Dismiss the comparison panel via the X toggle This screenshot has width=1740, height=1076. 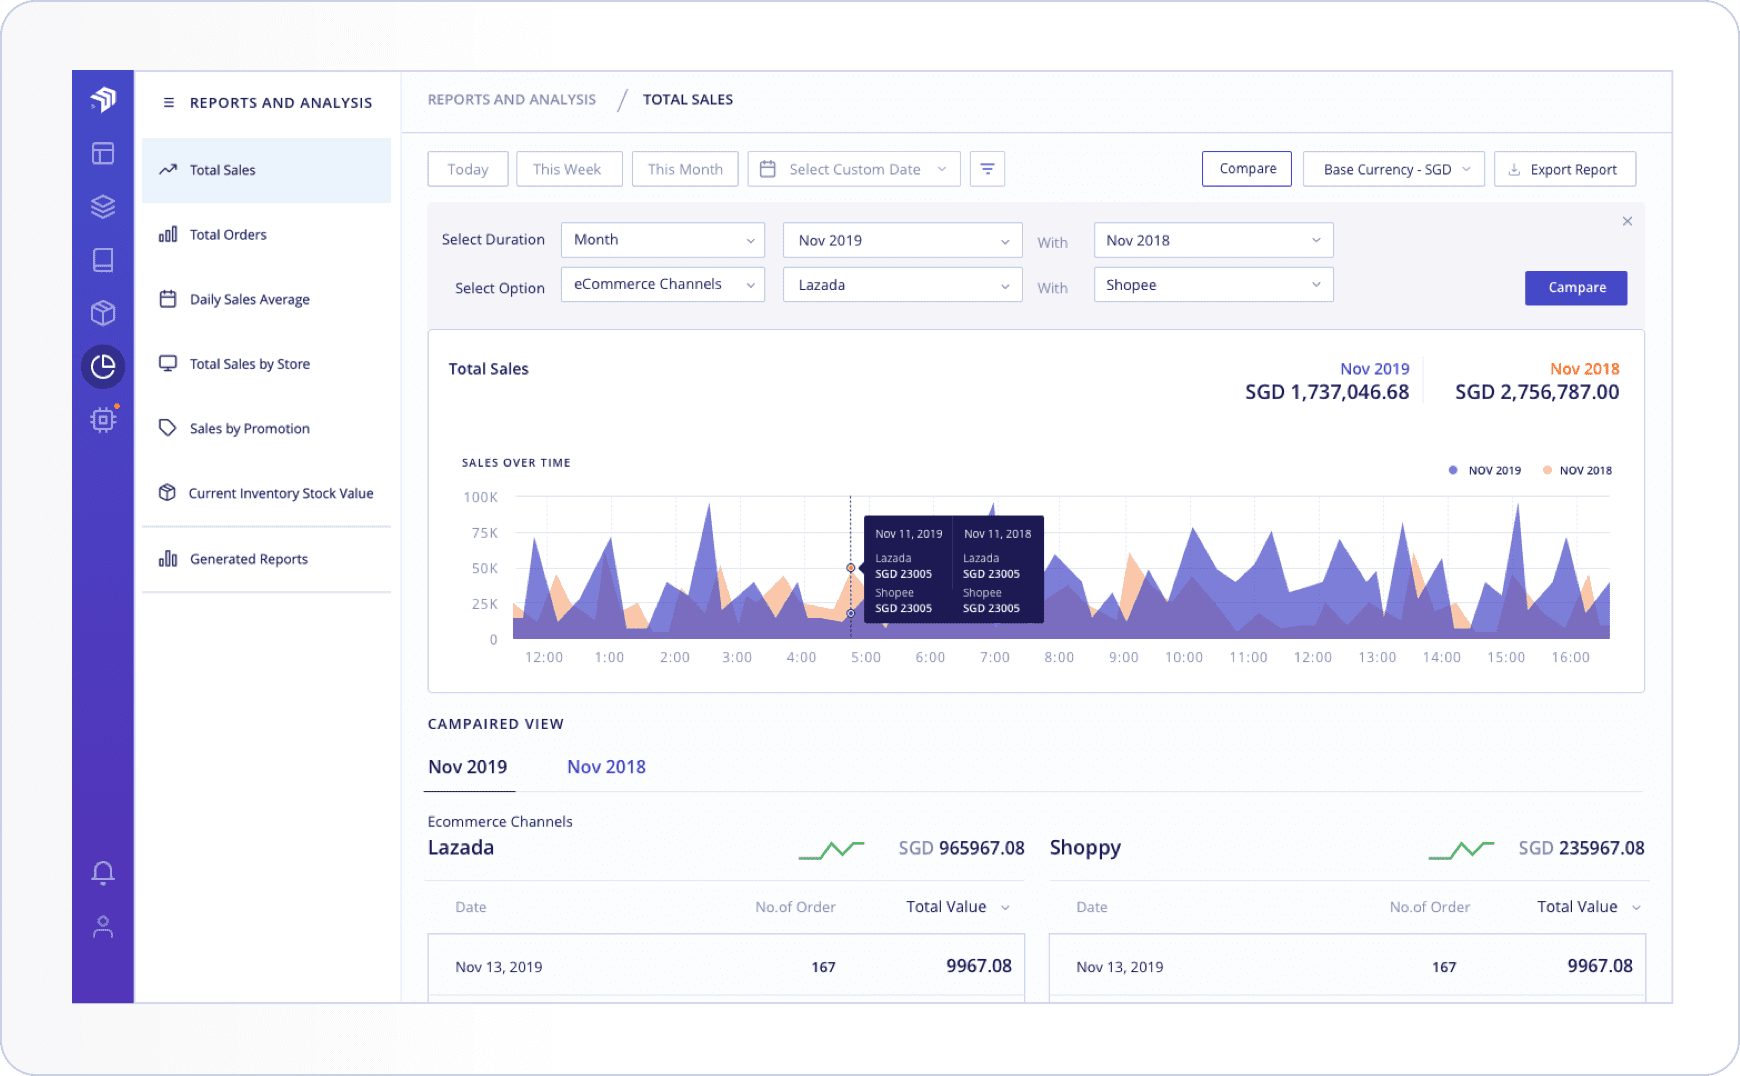1627,221
